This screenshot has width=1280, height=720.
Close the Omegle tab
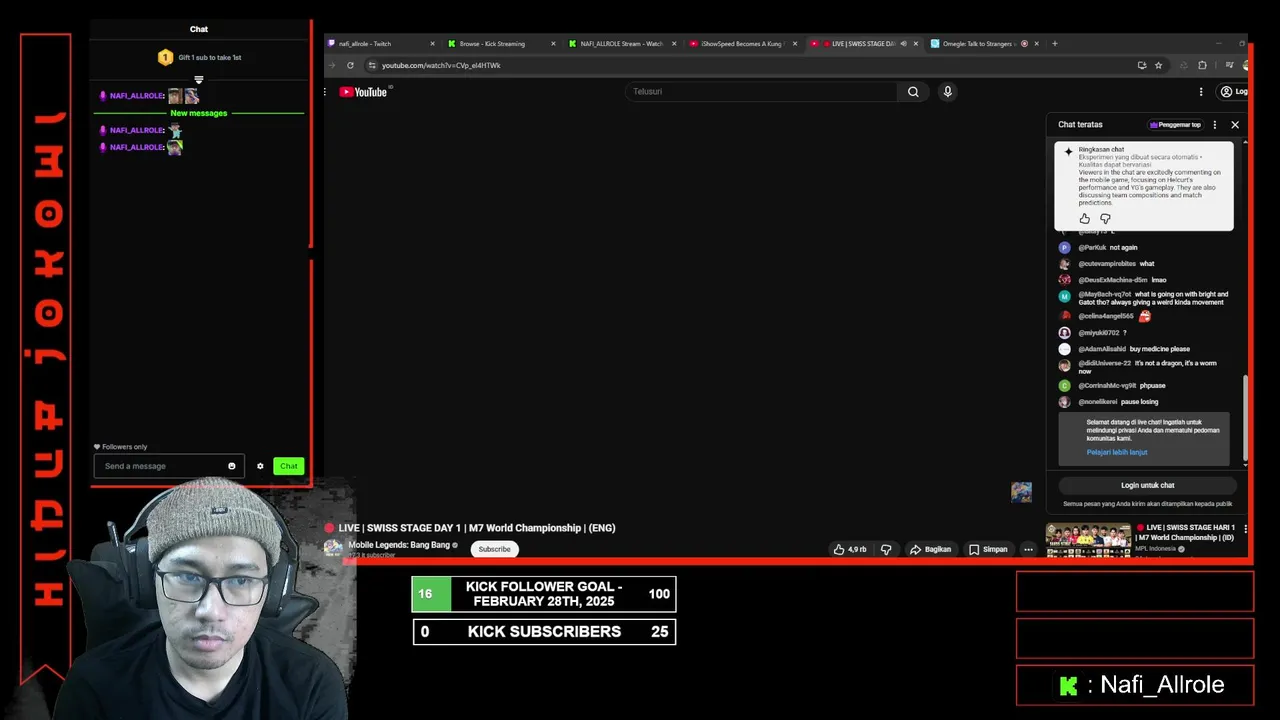click(x=1036, y=43)
